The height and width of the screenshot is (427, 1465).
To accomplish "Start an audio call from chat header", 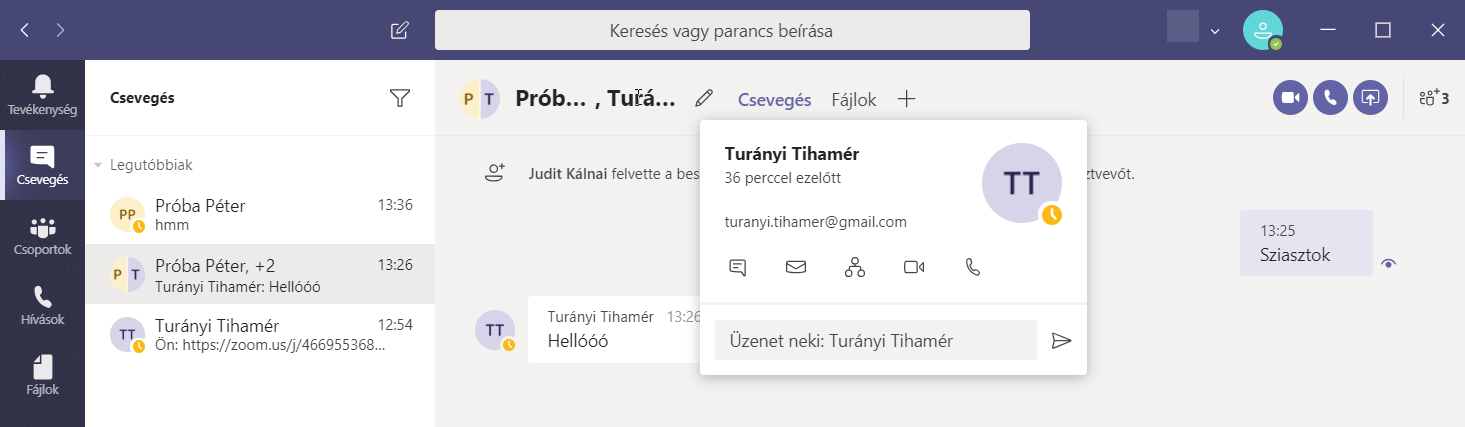I will 1330,98.
